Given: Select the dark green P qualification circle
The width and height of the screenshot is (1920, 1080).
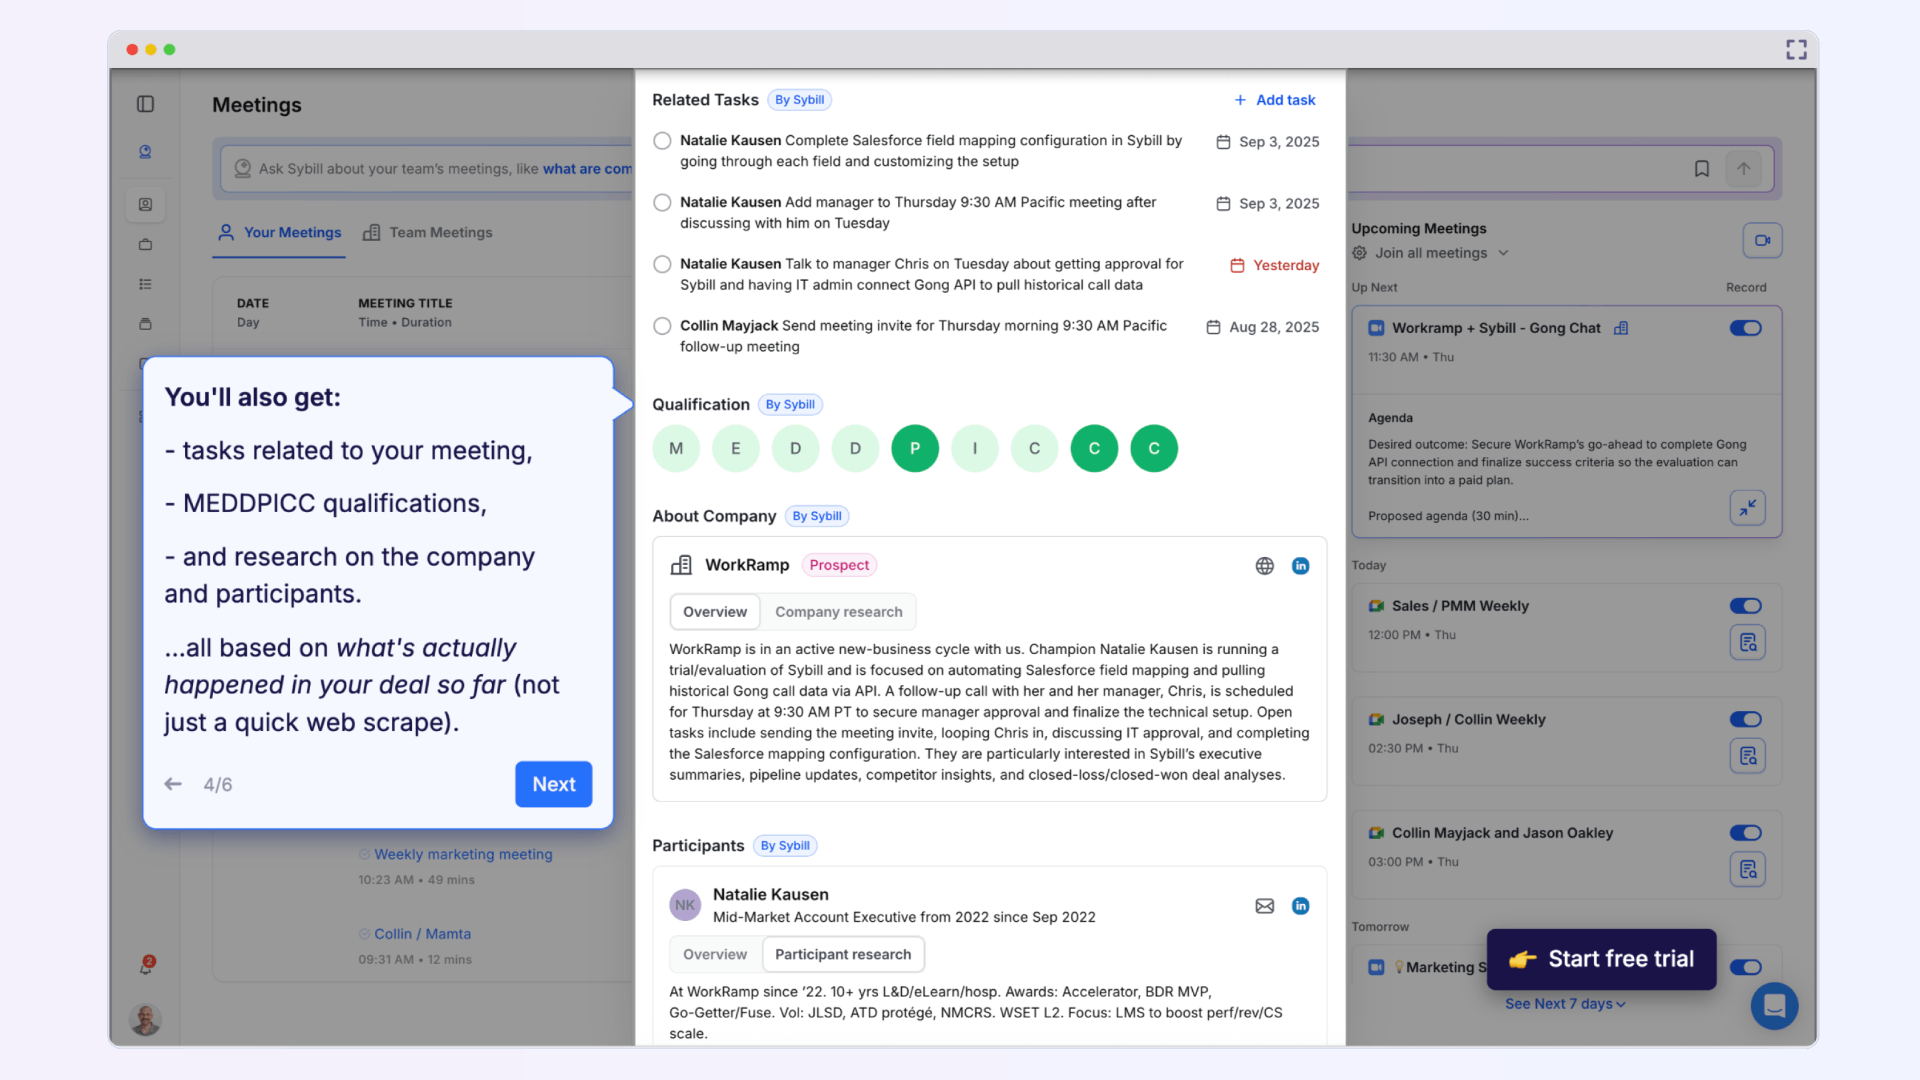Looking at the screenshot, I should [x=915, y=449].
